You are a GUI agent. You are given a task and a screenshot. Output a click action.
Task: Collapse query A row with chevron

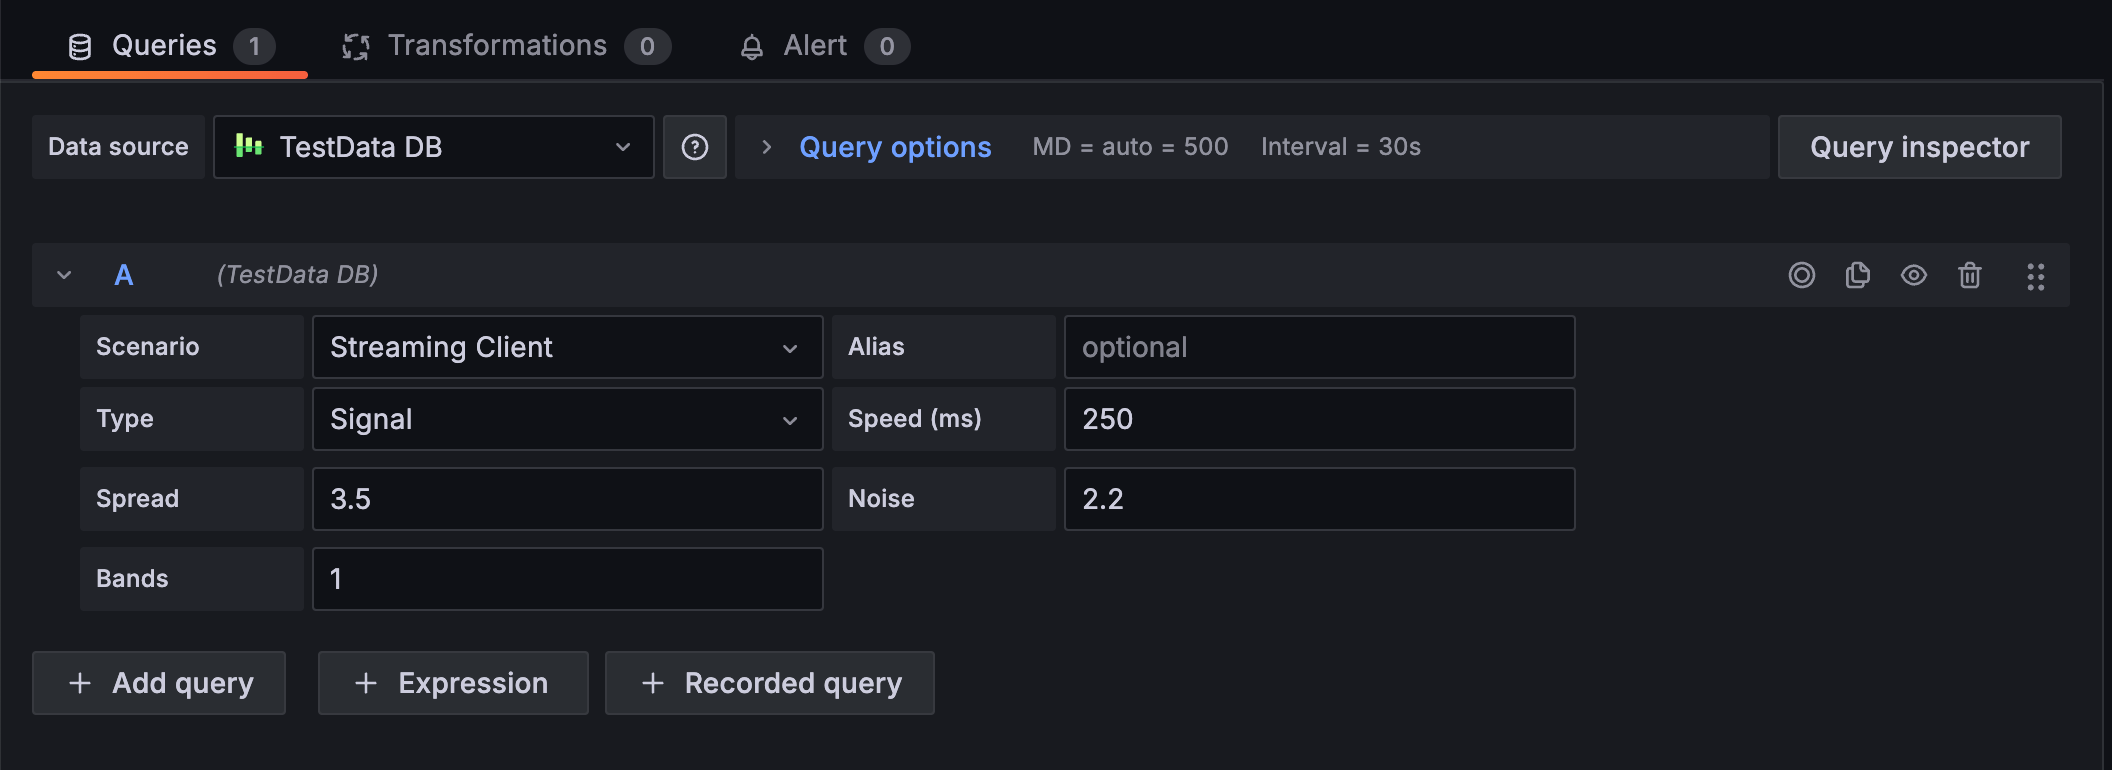pyautogui.click(x=64, y=275)
